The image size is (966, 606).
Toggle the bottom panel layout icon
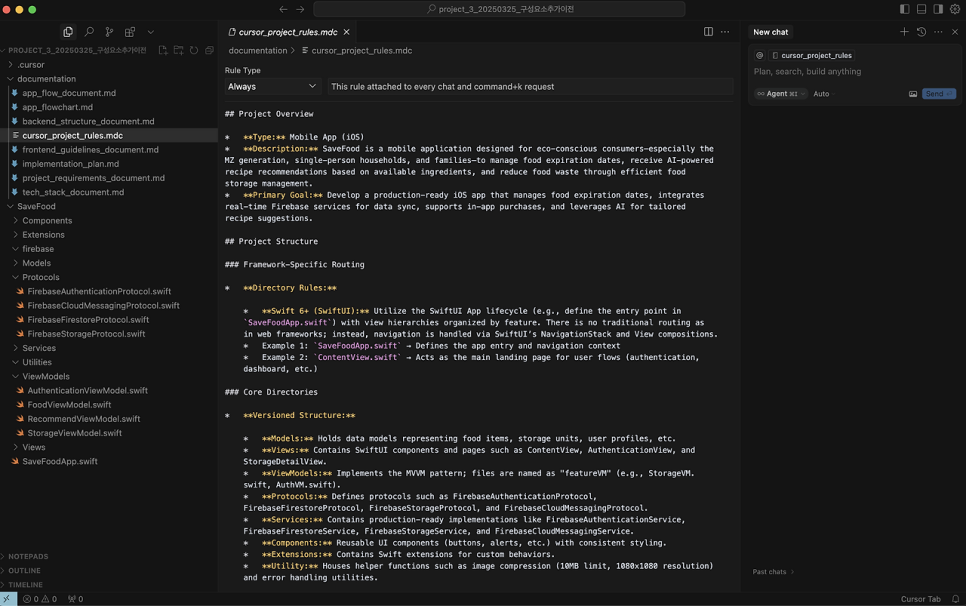(x=921, y=9)
